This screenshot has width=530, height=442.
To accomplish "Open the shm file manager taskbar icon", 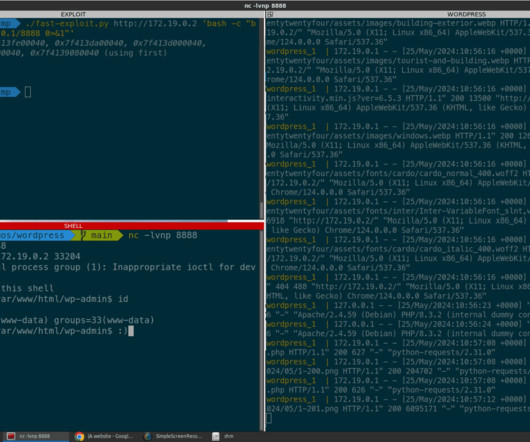I will [x=216, y=436].
